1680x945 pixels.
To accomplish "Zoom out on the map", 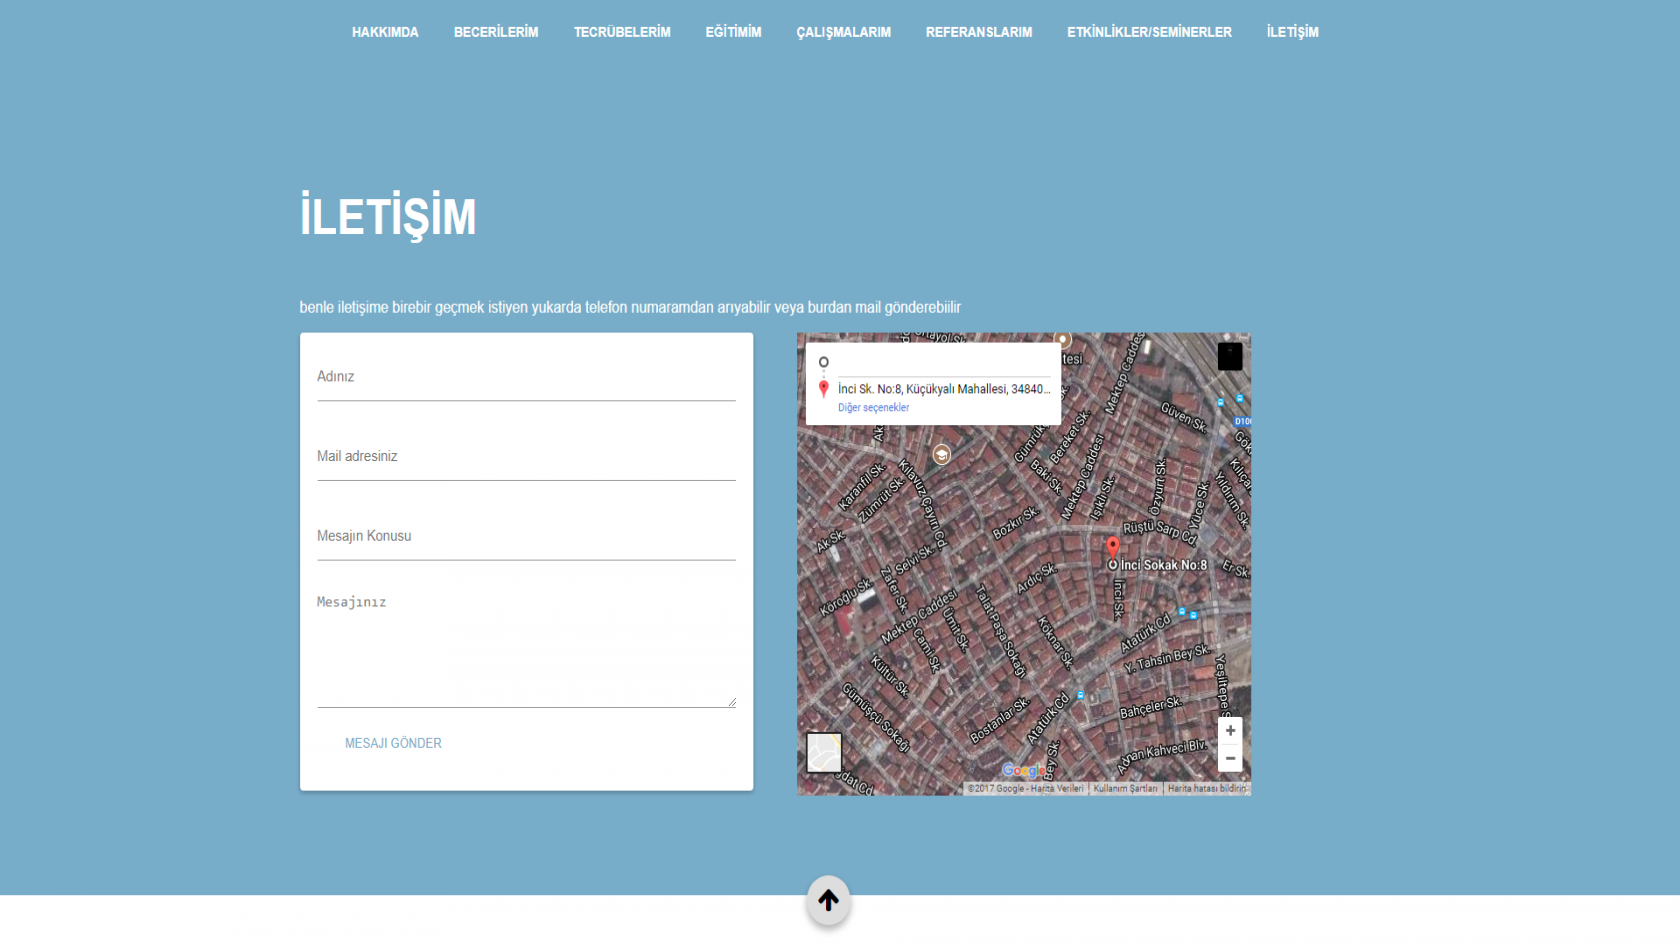I will pyautogui.click(x=1230, y=759).
